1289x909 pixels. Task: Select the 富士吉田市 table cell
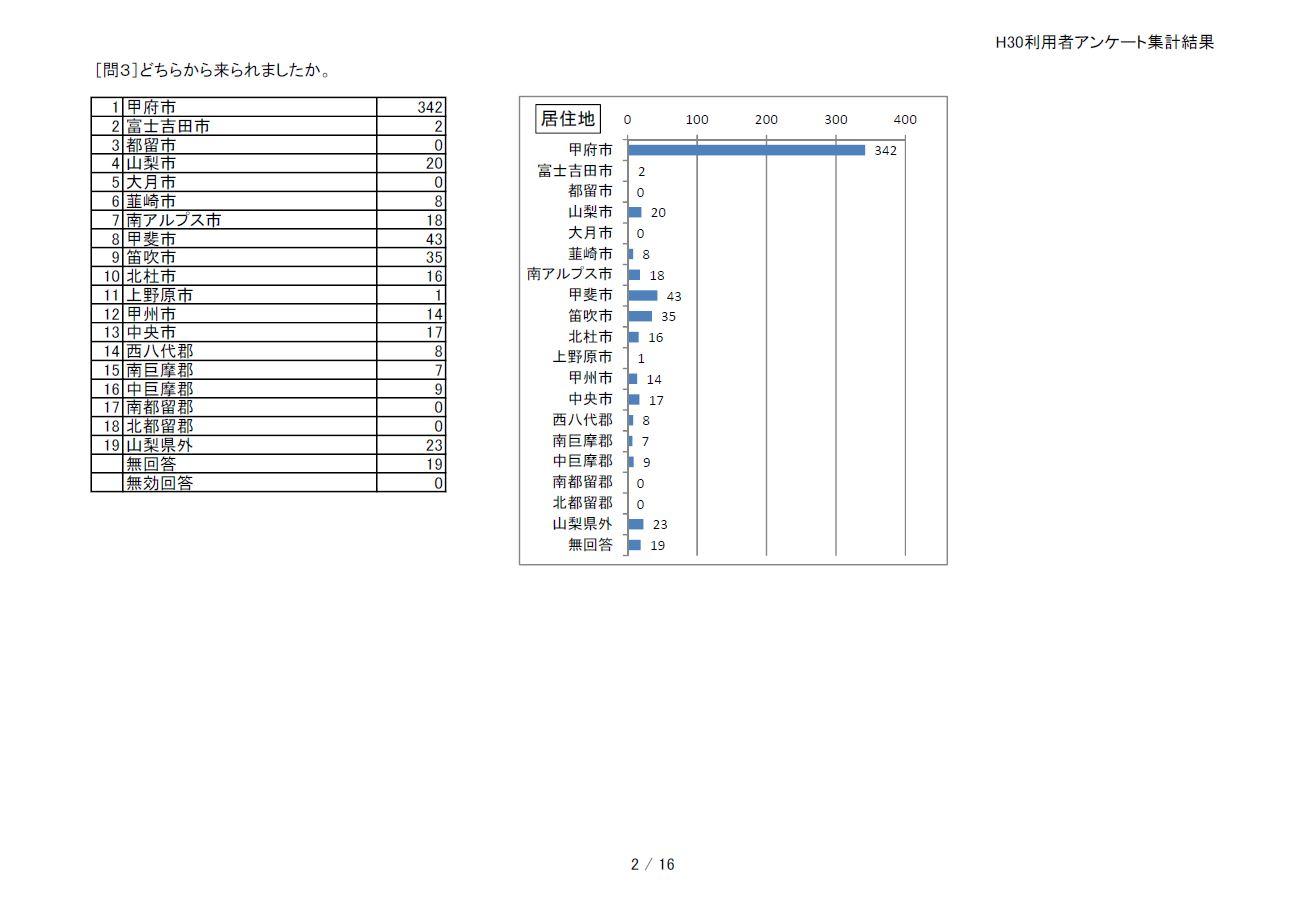(250, 126)
